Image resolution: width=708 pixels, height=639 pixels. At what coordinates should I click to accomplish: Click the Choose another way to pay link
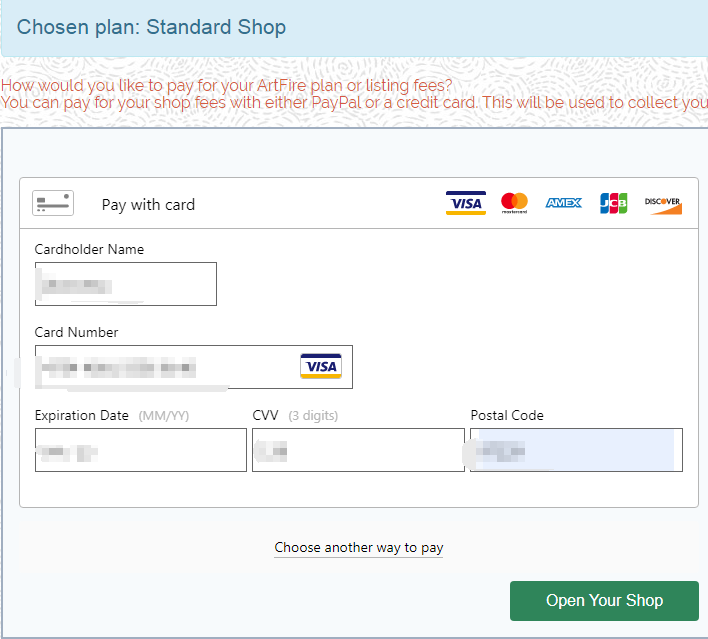click(359, 548)
